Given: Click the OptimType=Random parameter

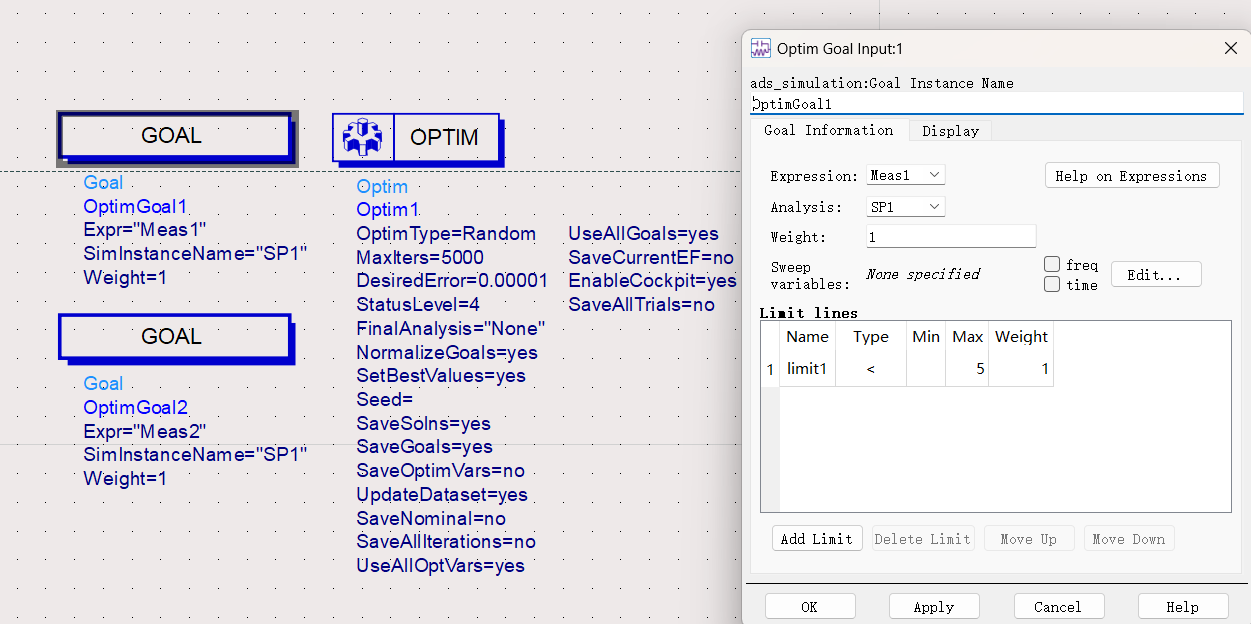Looking at the screenshot, I should click(446, 234).
